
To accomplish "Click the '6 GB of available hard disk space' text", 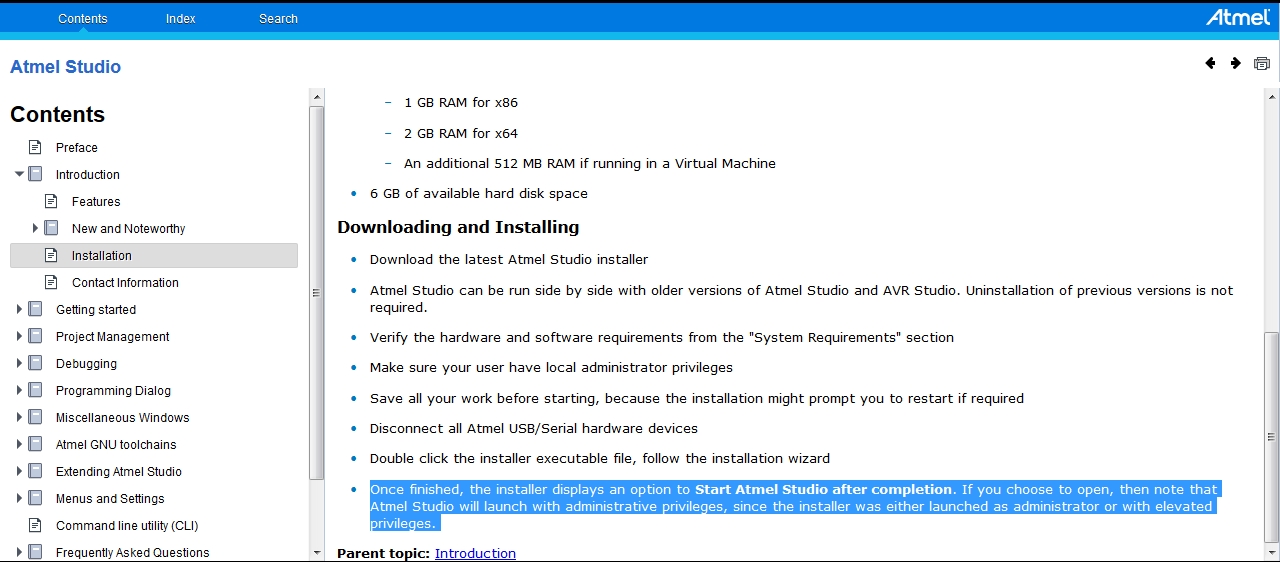I will pyautogui.click(x=479, y=193).
